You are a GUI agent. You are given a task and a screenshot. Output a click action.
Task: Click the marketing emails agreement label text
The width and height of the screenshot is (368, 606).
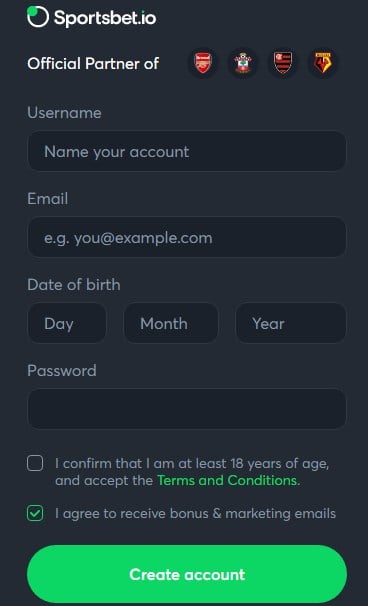click(x=195, y=514)
